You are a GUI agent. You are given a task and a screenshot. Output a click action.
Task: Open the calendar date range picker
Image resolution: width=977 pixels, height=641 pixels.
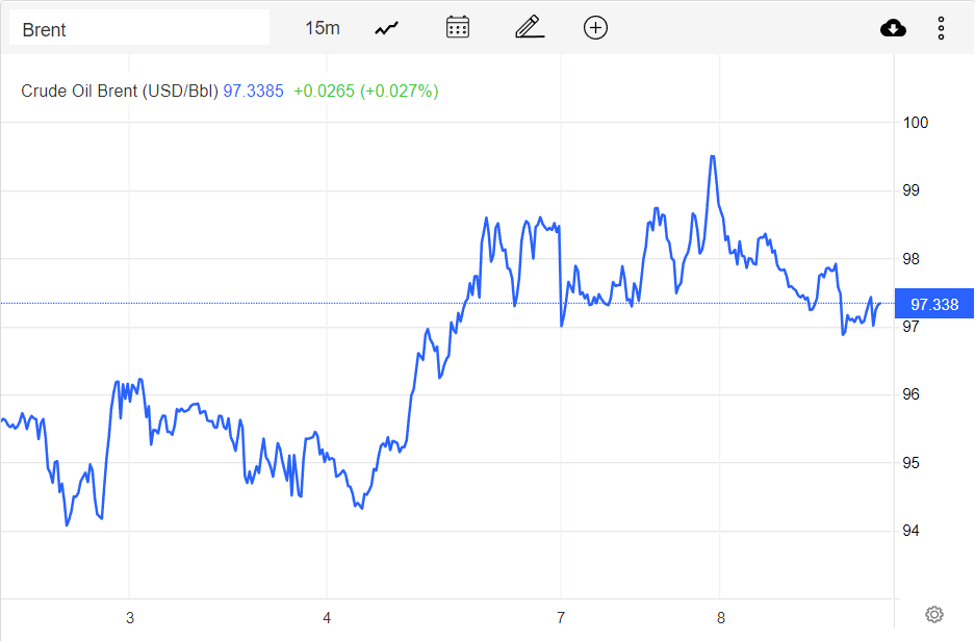click(x=457, y=27)
